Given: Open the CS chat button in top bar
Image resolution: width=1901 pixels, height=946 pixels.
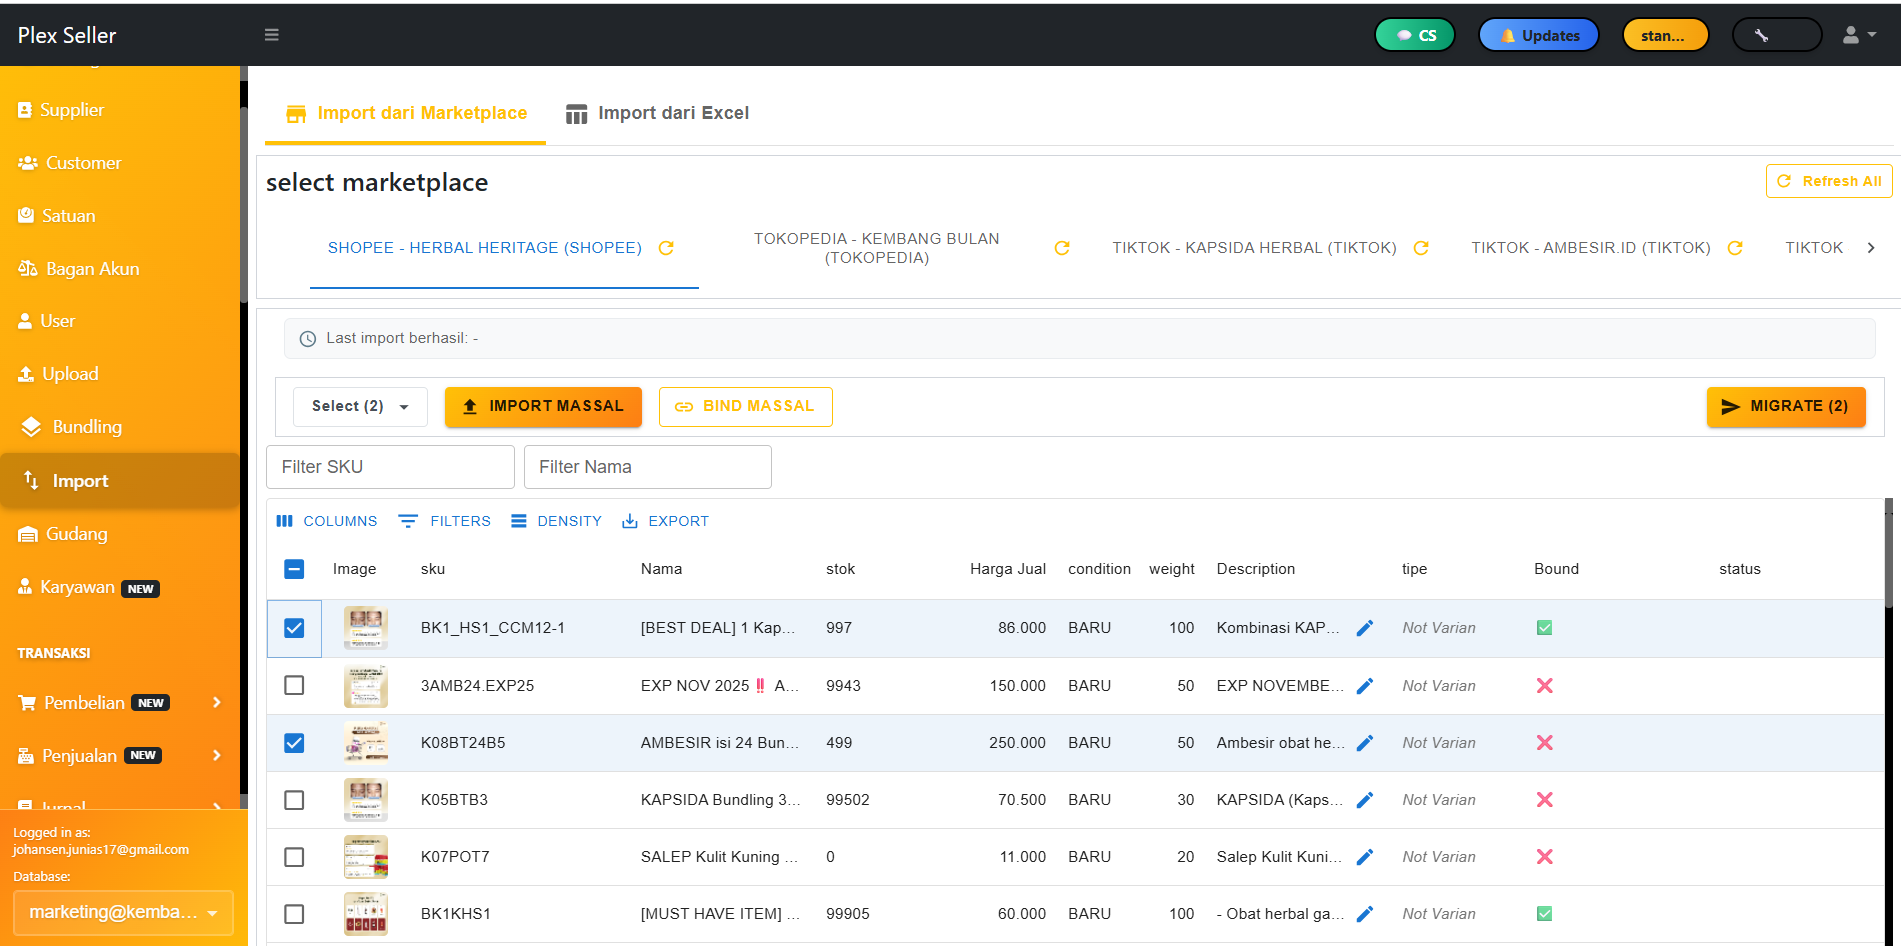Looking at the screenshot, I should tap(1414, 33).
